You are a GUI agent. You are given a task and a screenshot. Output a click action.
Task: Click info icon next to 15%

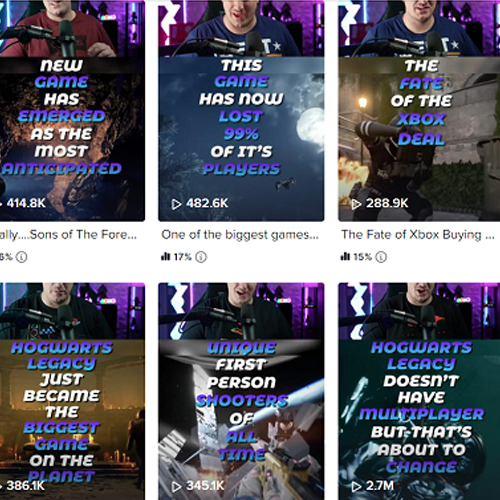381,257
